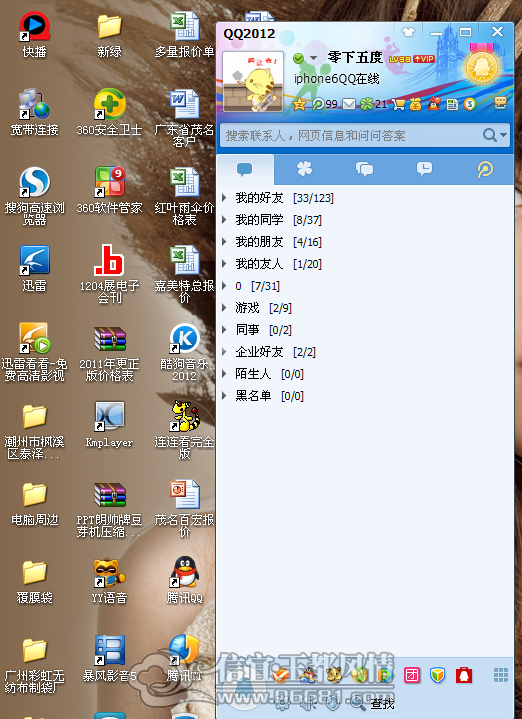Image resolution: width=522 pixels, height=719 pixels.
Task: Select the 多星报价单 spreadsheet file
Action: click(x=184, y=34)
